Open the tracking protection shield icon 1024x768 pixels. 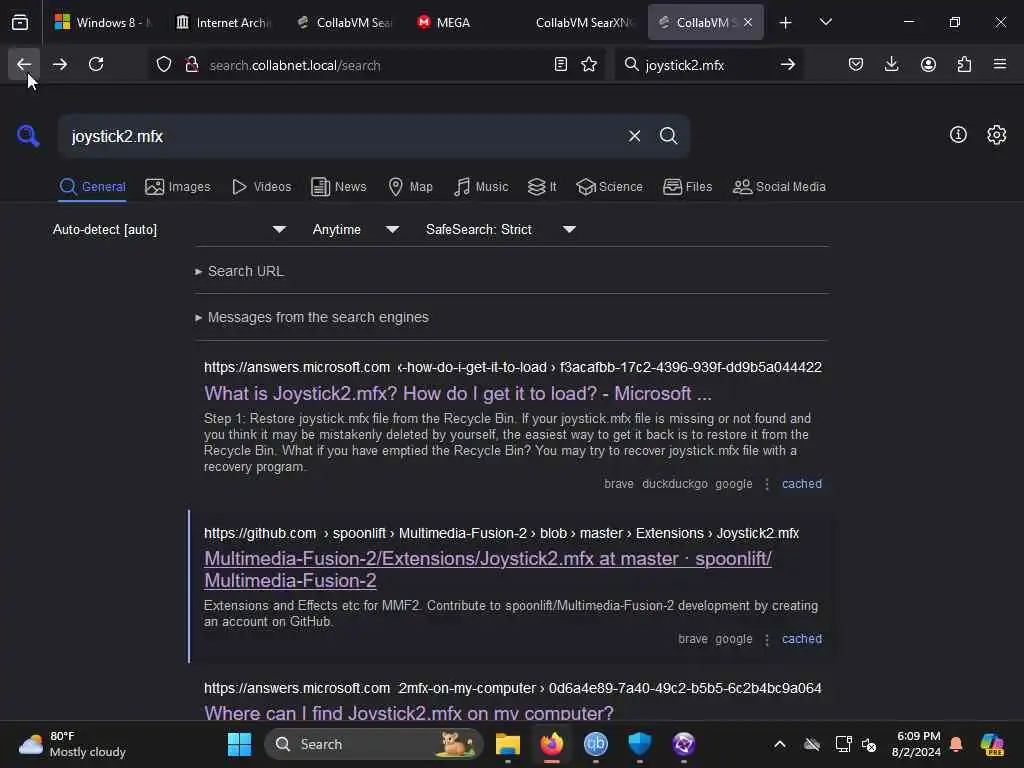pos(164,65)
